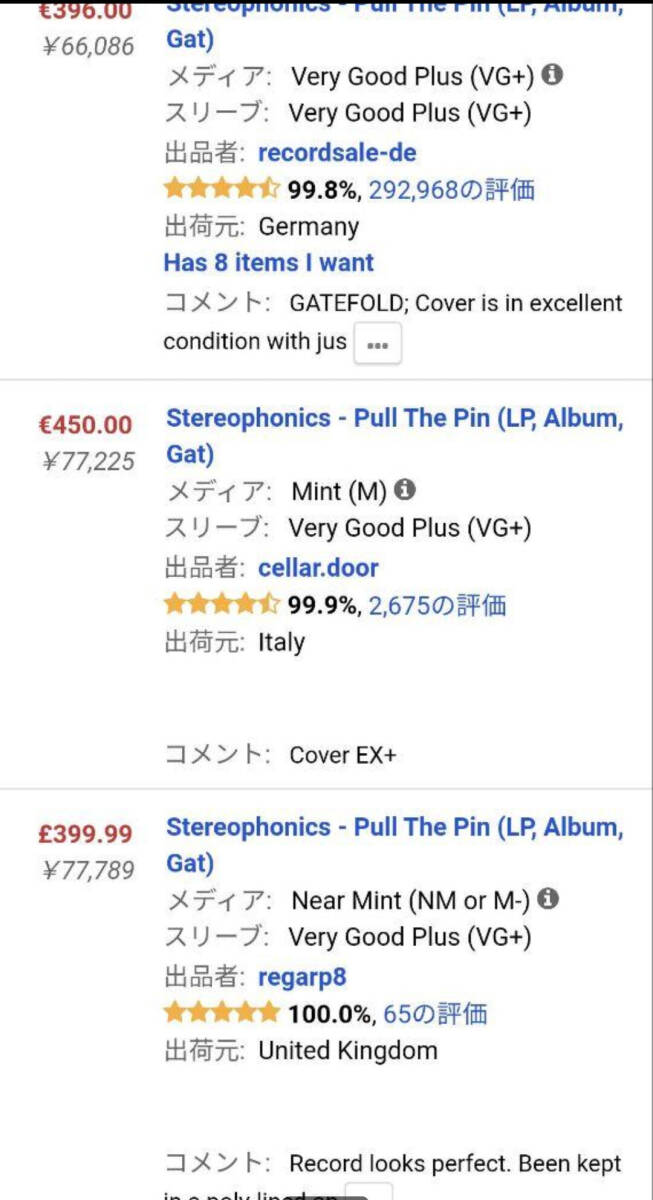Click info icon next to Near Mint grade
Screen dimensions: 653x1200
click(x=548, y=898)
